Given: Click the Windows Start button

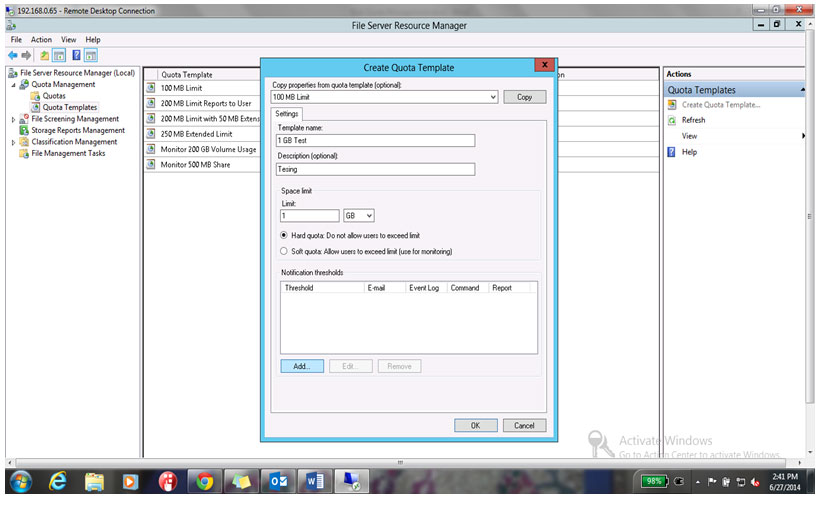Looking at the screenshot, I should pos(21,481).
